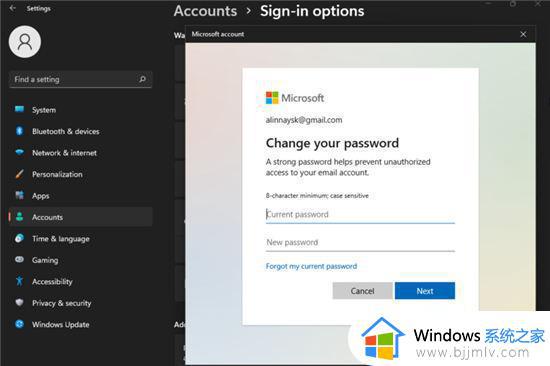550x366 pixels.
Task: Focus the Find a setting search box
Action: 81,79
